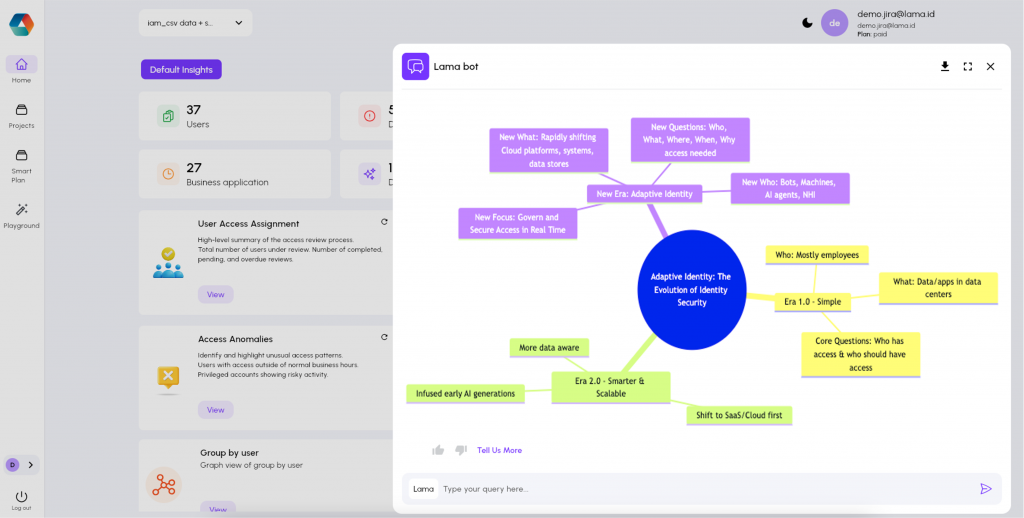
Task: Click View under Access Anomalies
Action: 215,410
